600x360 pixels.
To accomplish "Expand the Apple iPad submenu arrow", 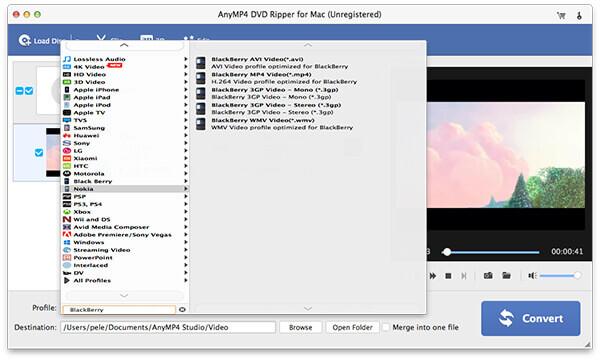I will (186, 97).
